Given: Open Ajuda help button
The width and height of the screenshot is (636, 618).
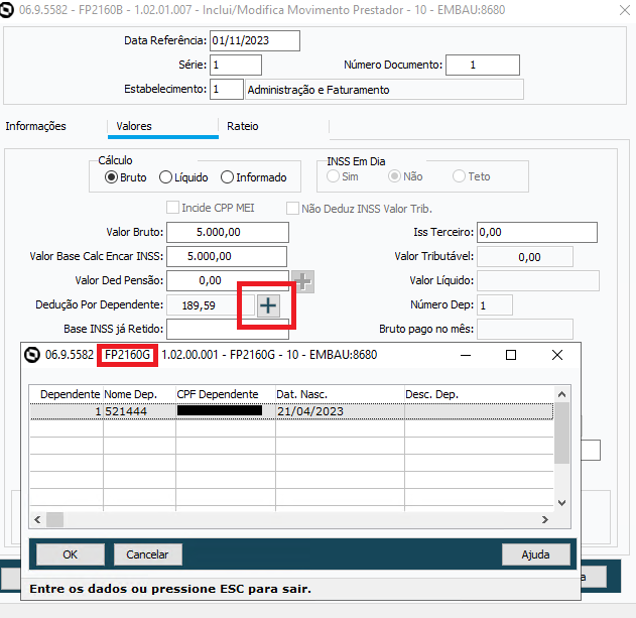Looking at the screenshot, I should click(x=536, y=554).
